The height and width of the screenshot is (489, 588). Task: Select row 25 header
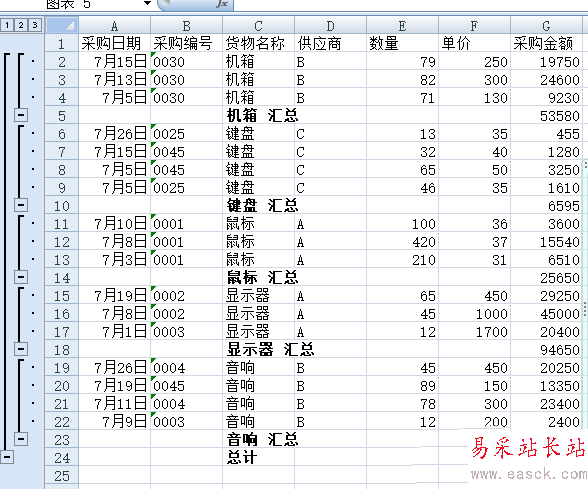62,476
